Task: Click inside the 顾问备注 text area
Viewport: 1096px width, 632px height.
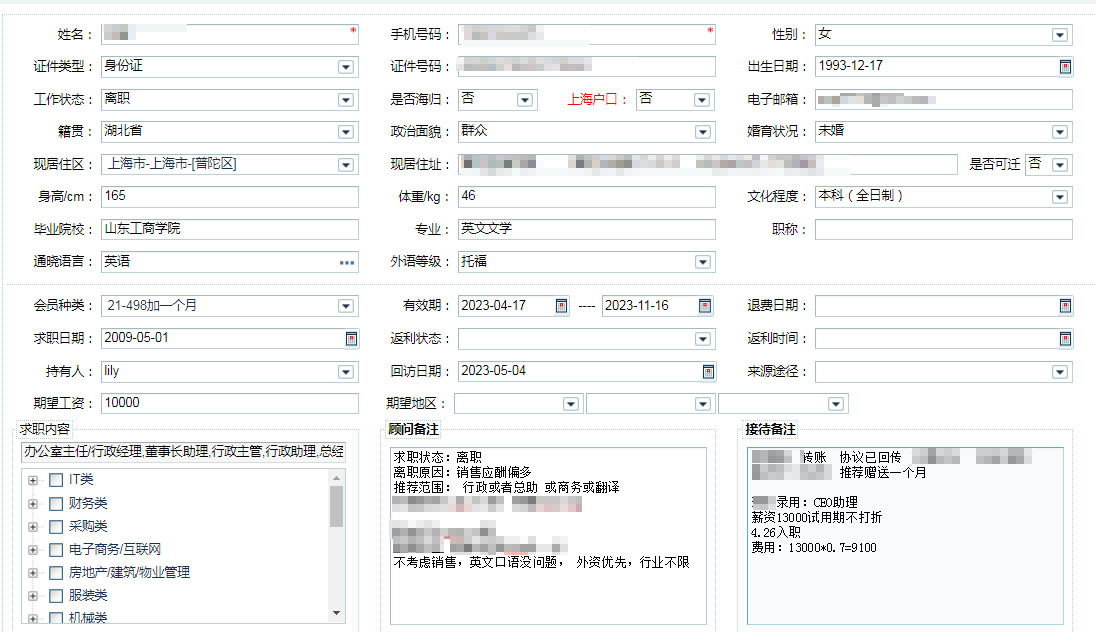Action: click(x=548, y=536)
